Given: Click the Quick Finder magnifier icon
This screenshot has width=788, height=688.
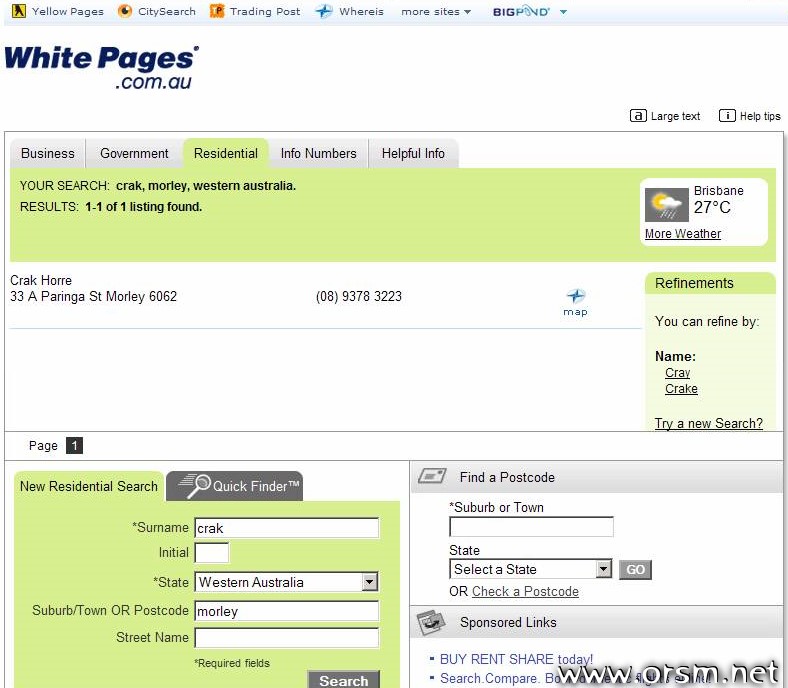Looking at the screenshot, I should coord(194,484).
